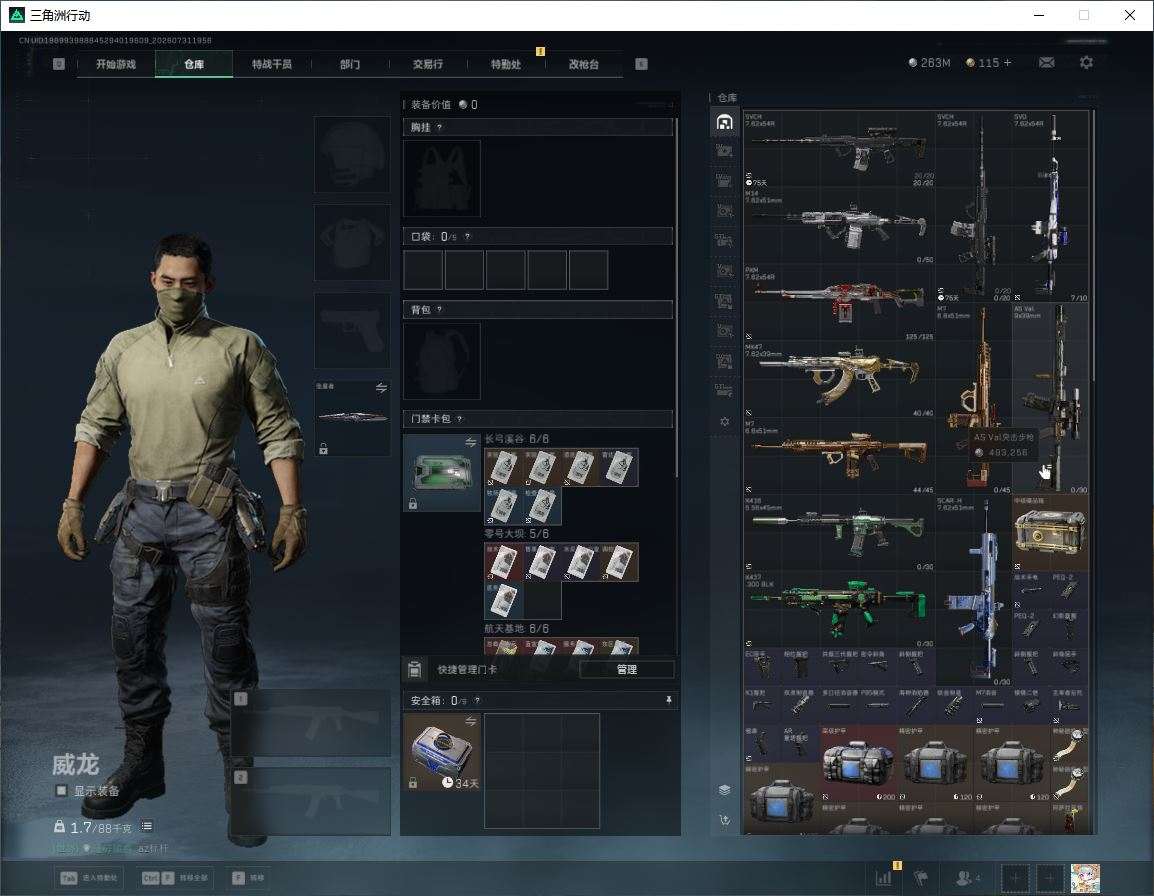This screenshot has height=896, width=1154.
Task: Select the top-left SVCH rifle in warehouse
Action: click(839, 149)
